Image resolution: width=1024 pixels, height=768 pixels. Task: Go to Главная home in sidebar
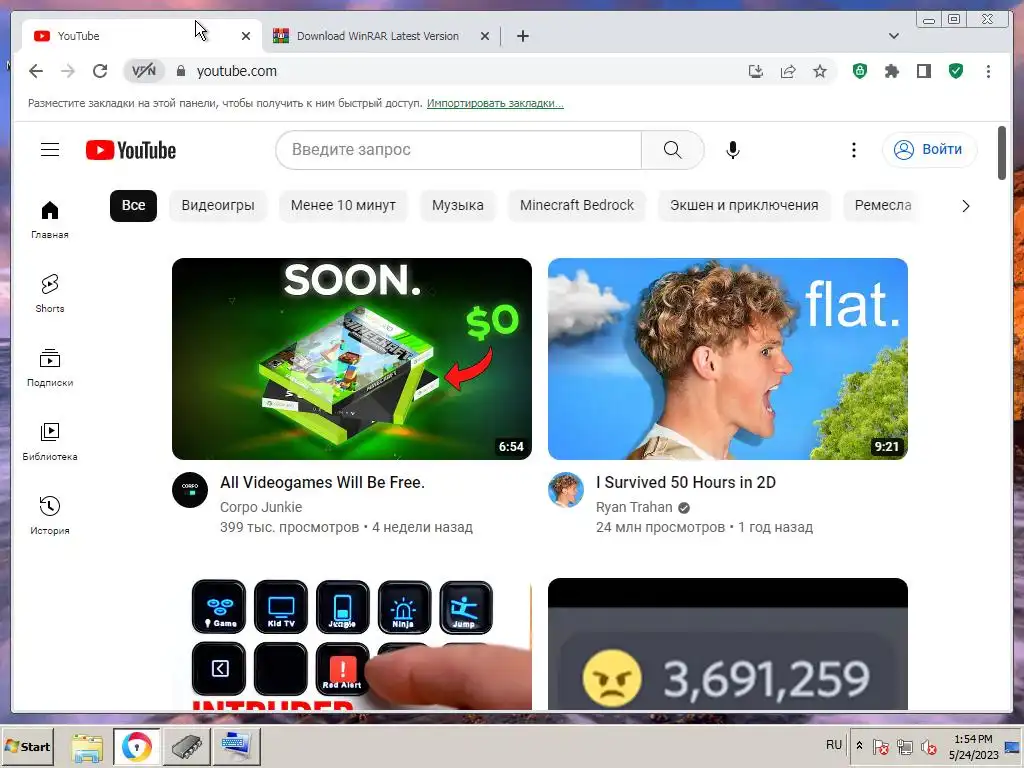point(50,220)
